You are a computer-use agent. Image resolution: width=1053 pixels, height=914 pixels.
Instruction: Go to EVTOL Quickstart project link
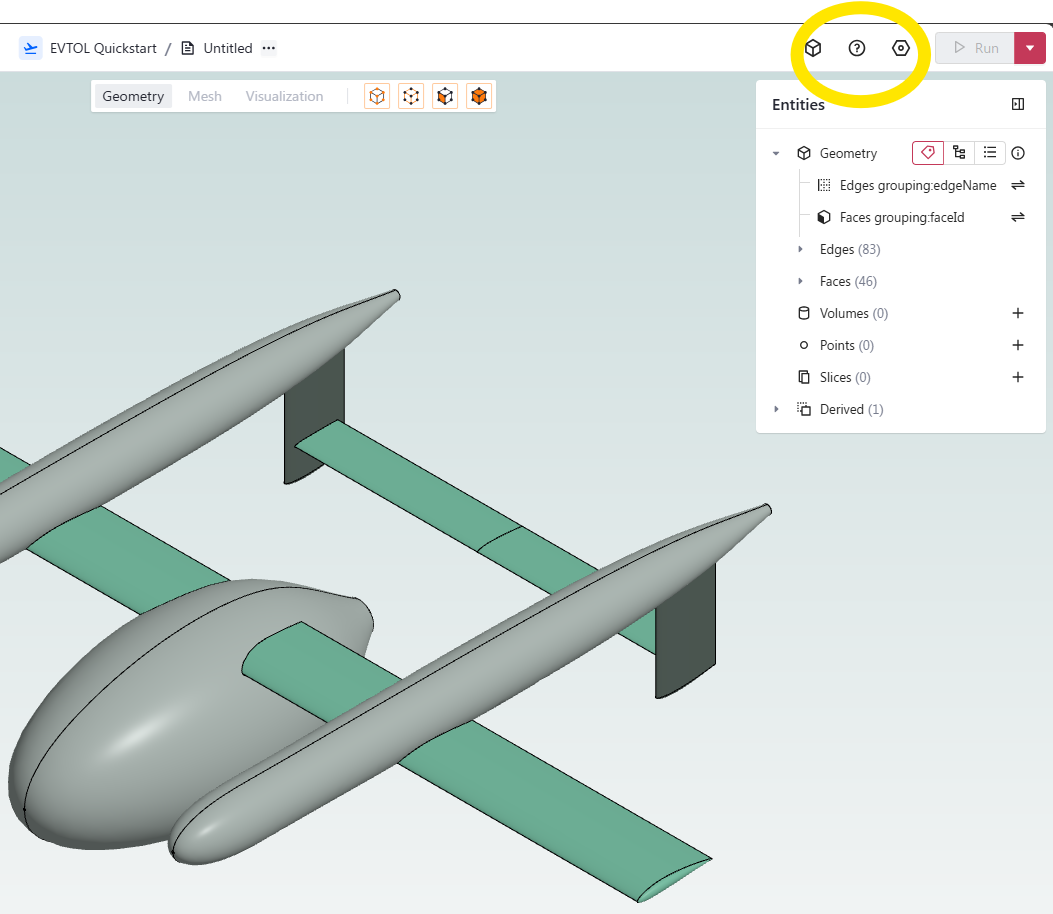103,48
